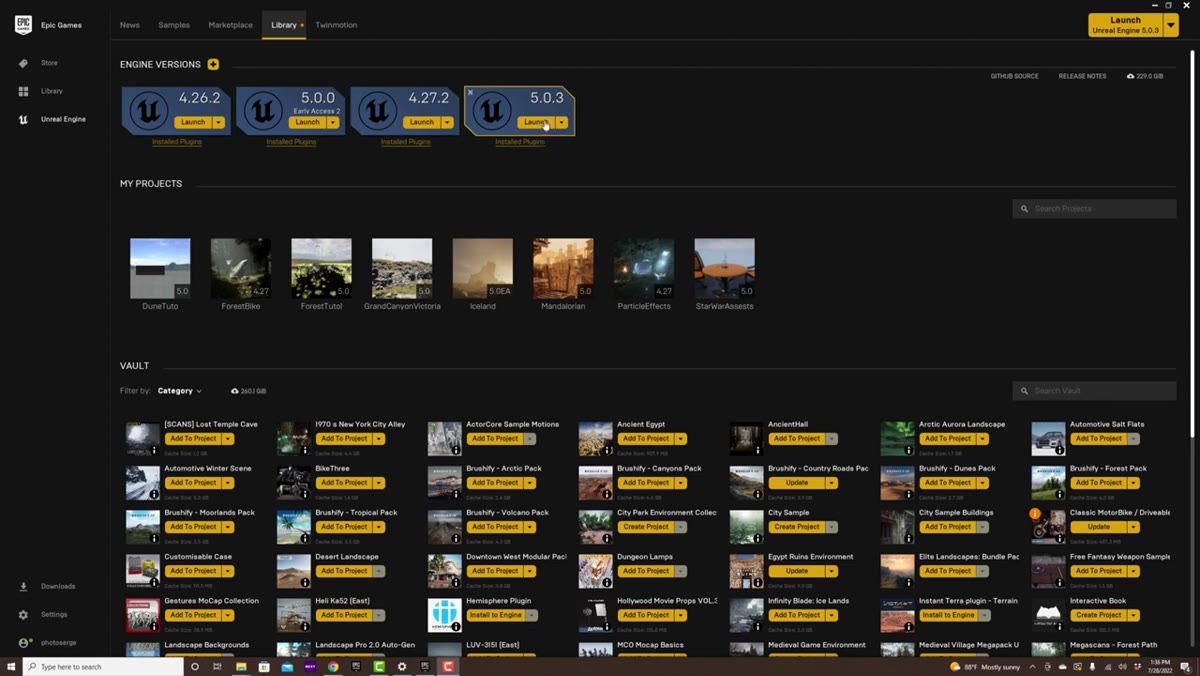Viewport: 1200px width, 676px height.
Task: Update the Classic MotorBike asset
Action: (1099, 527)
